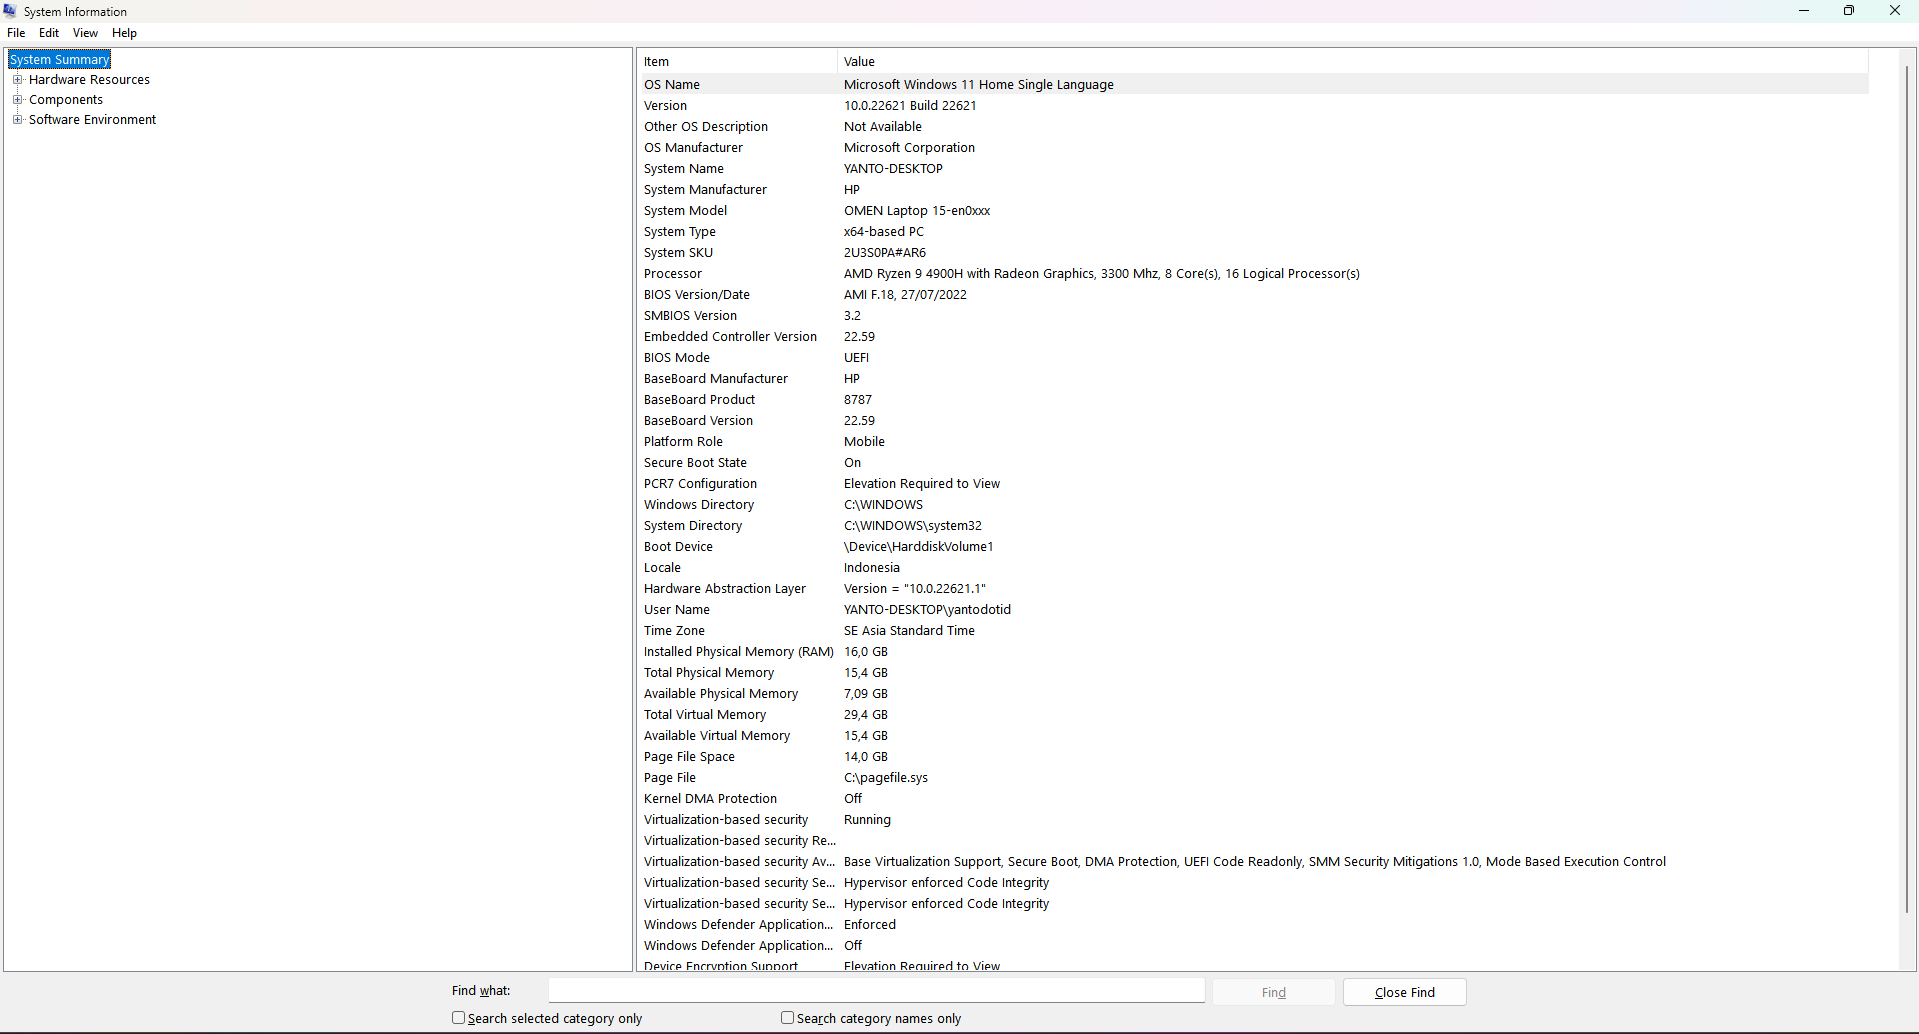Viewport: 1919px width, 1034px height.
Task: Select Installed Physical Memory (RAM) row
Action: 1254,652
